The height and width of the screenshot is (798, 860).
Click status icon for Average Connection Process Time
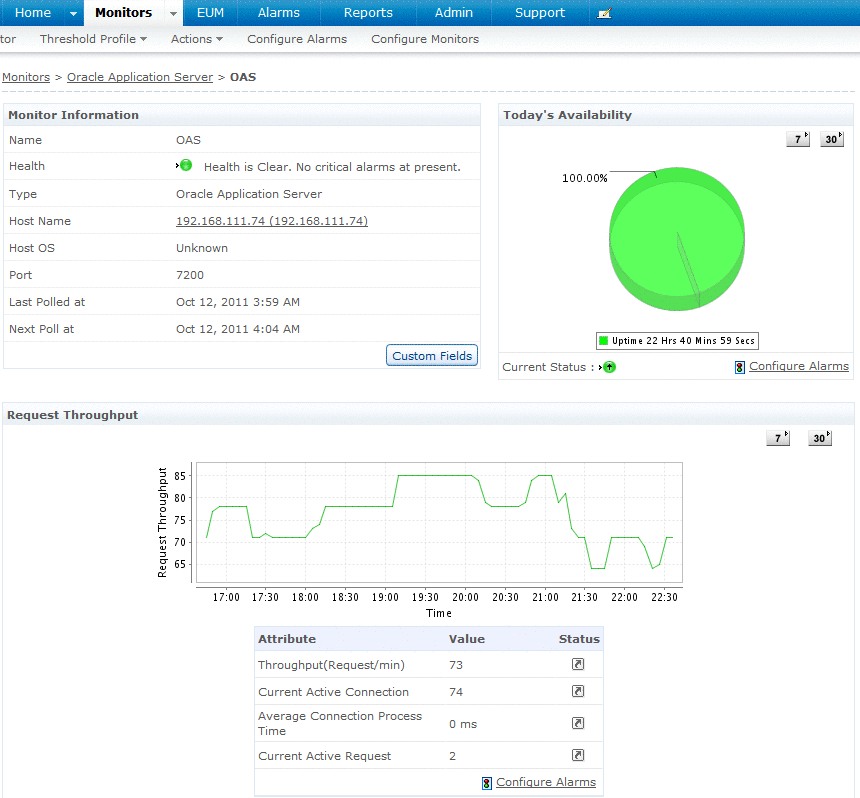[x=578, y=723]
